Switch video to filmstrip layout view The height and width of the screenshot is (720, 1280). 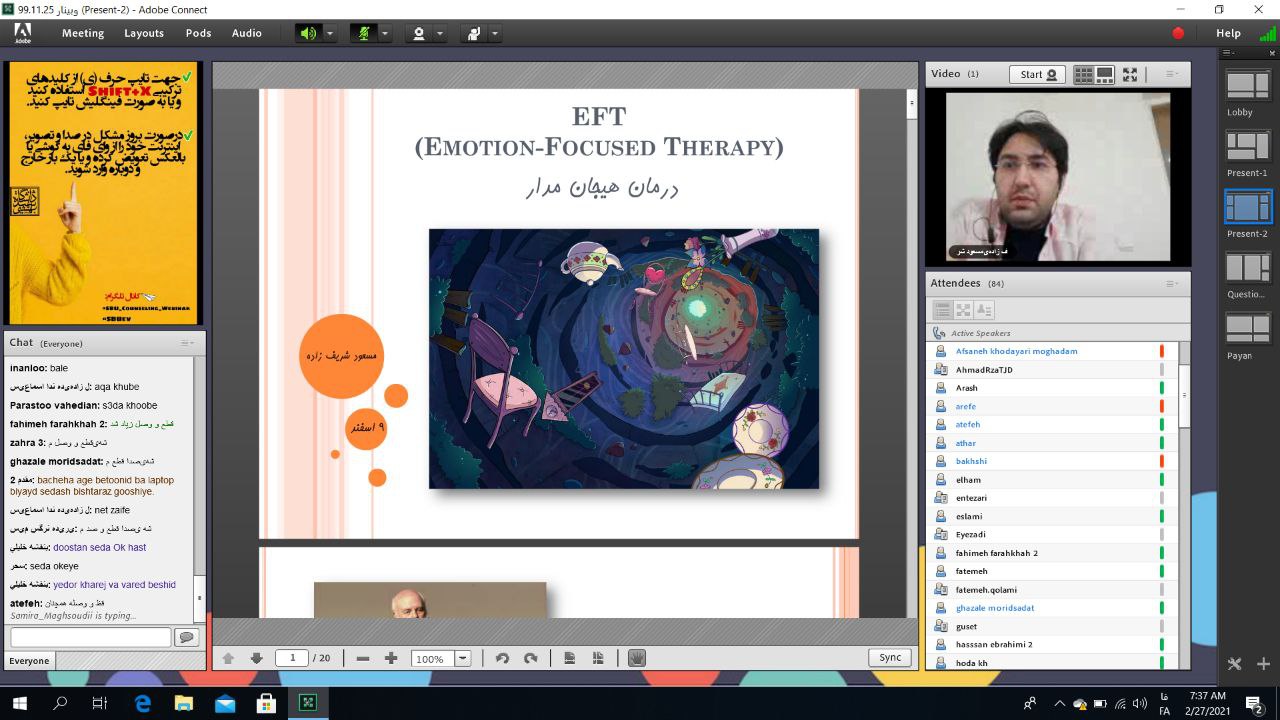[x=1105, y=74]
